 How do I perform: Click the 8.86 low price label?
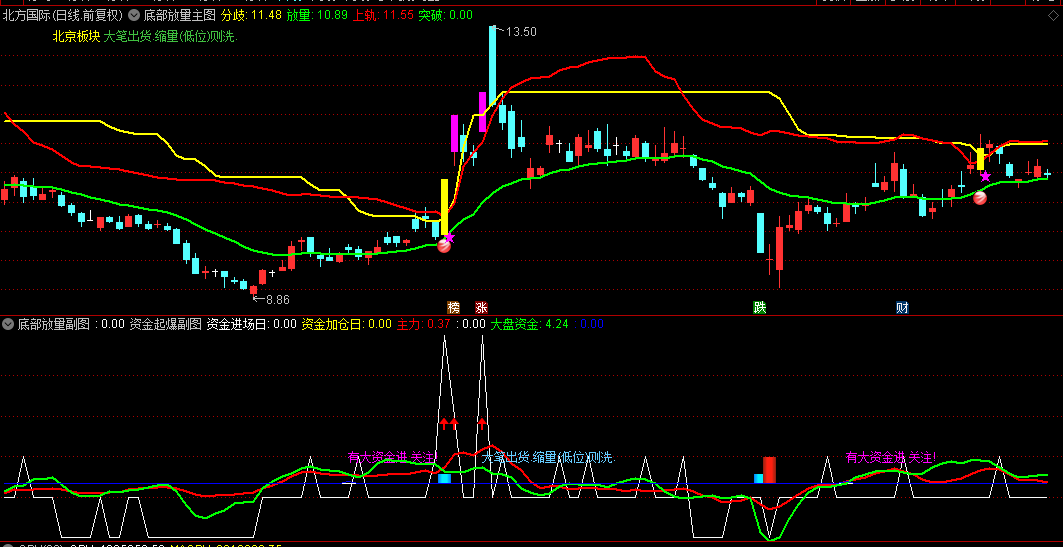tap(277, 298)
